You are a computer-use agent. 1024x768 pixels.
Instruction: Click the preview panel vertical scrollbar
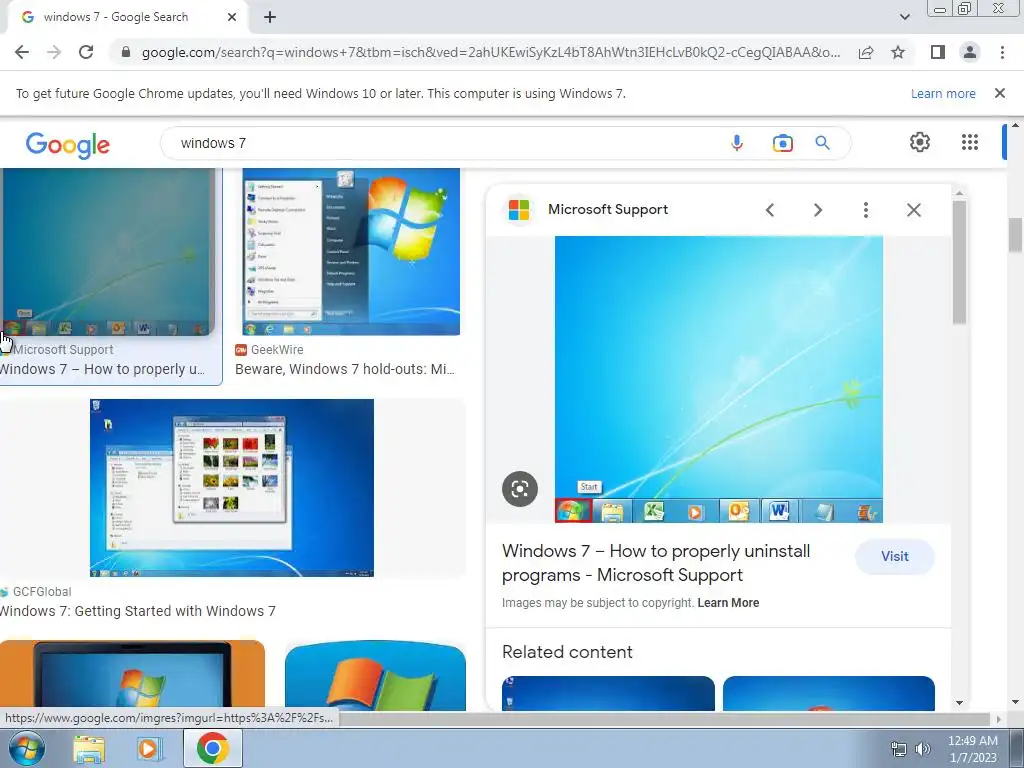coord(959,263)
